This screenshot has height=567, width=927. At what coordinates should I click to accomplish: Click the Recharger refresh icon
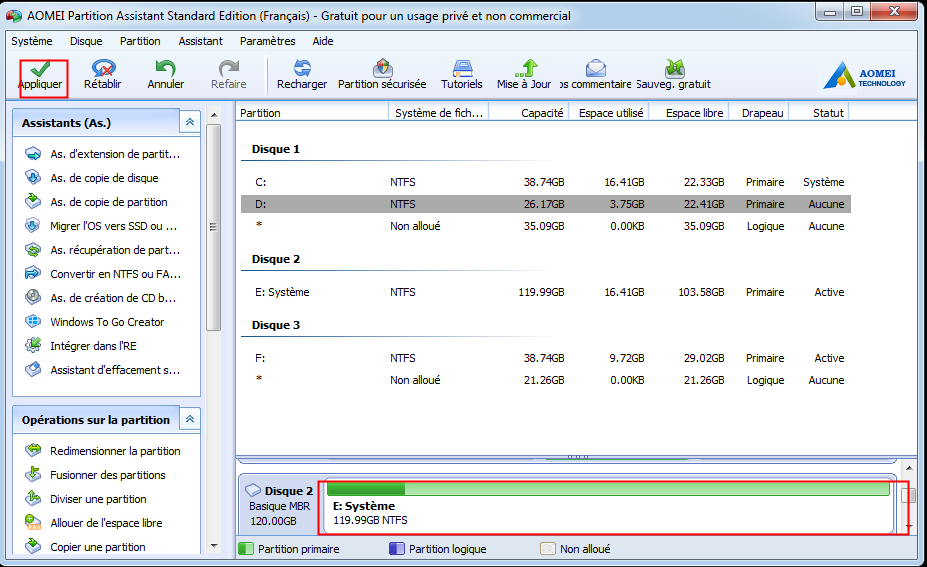[301, 69]
